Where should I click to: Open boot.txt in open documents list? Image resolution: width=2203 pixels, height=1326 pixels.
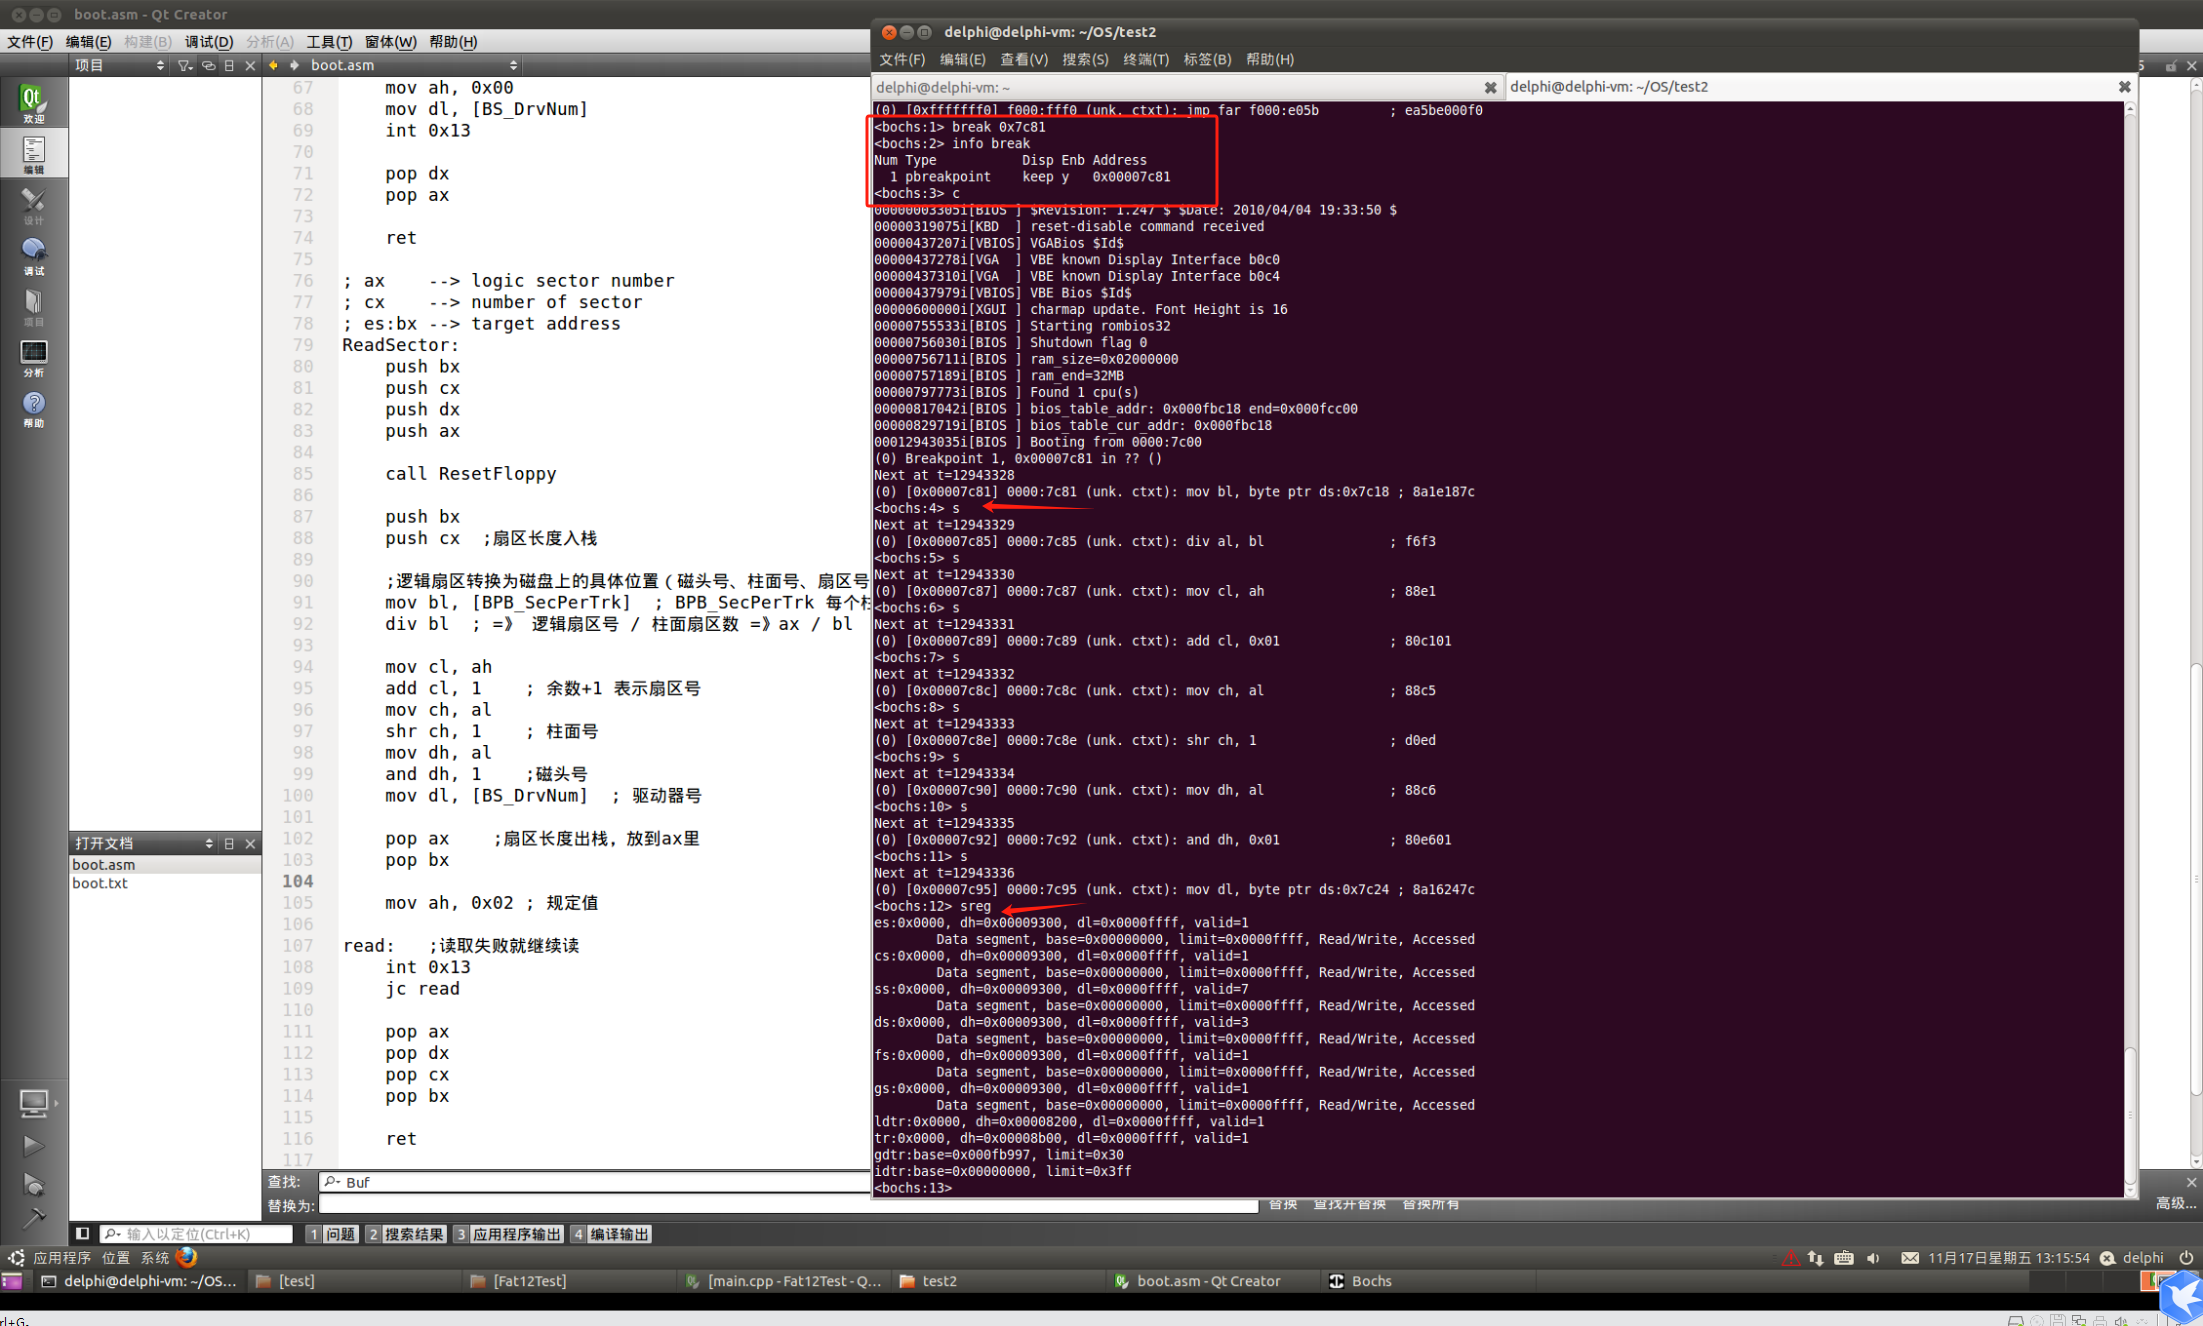click(x=100, y=883)
